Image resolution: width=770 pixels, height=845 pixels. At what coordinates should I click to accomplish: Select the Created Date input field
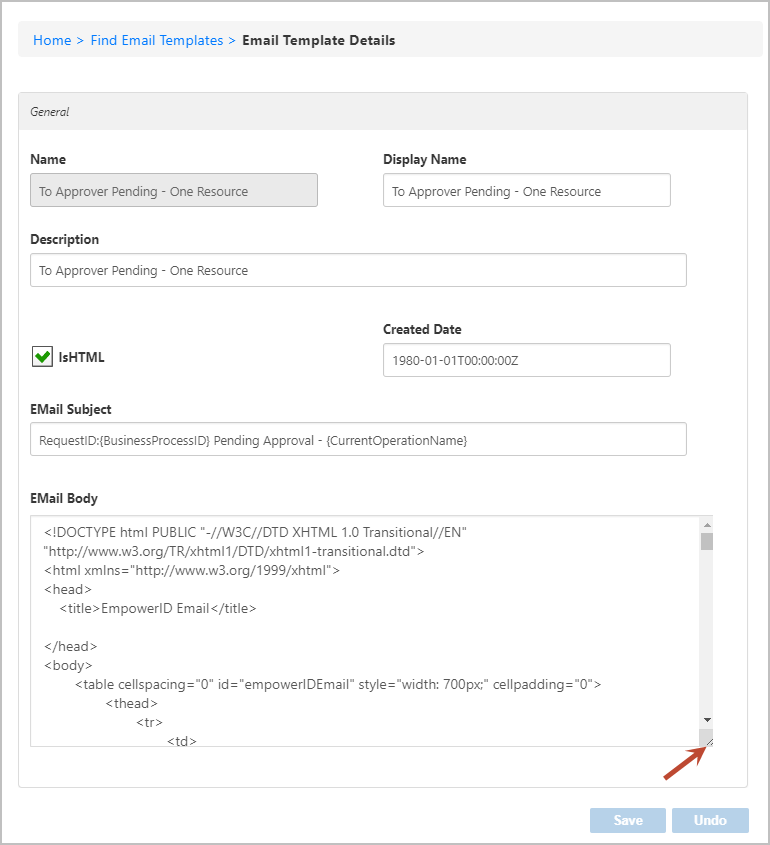[x=526, y=361]
